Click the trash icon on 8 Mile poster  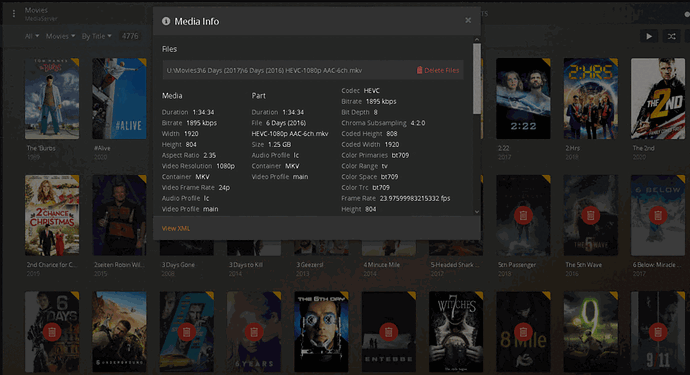(523, 332)
